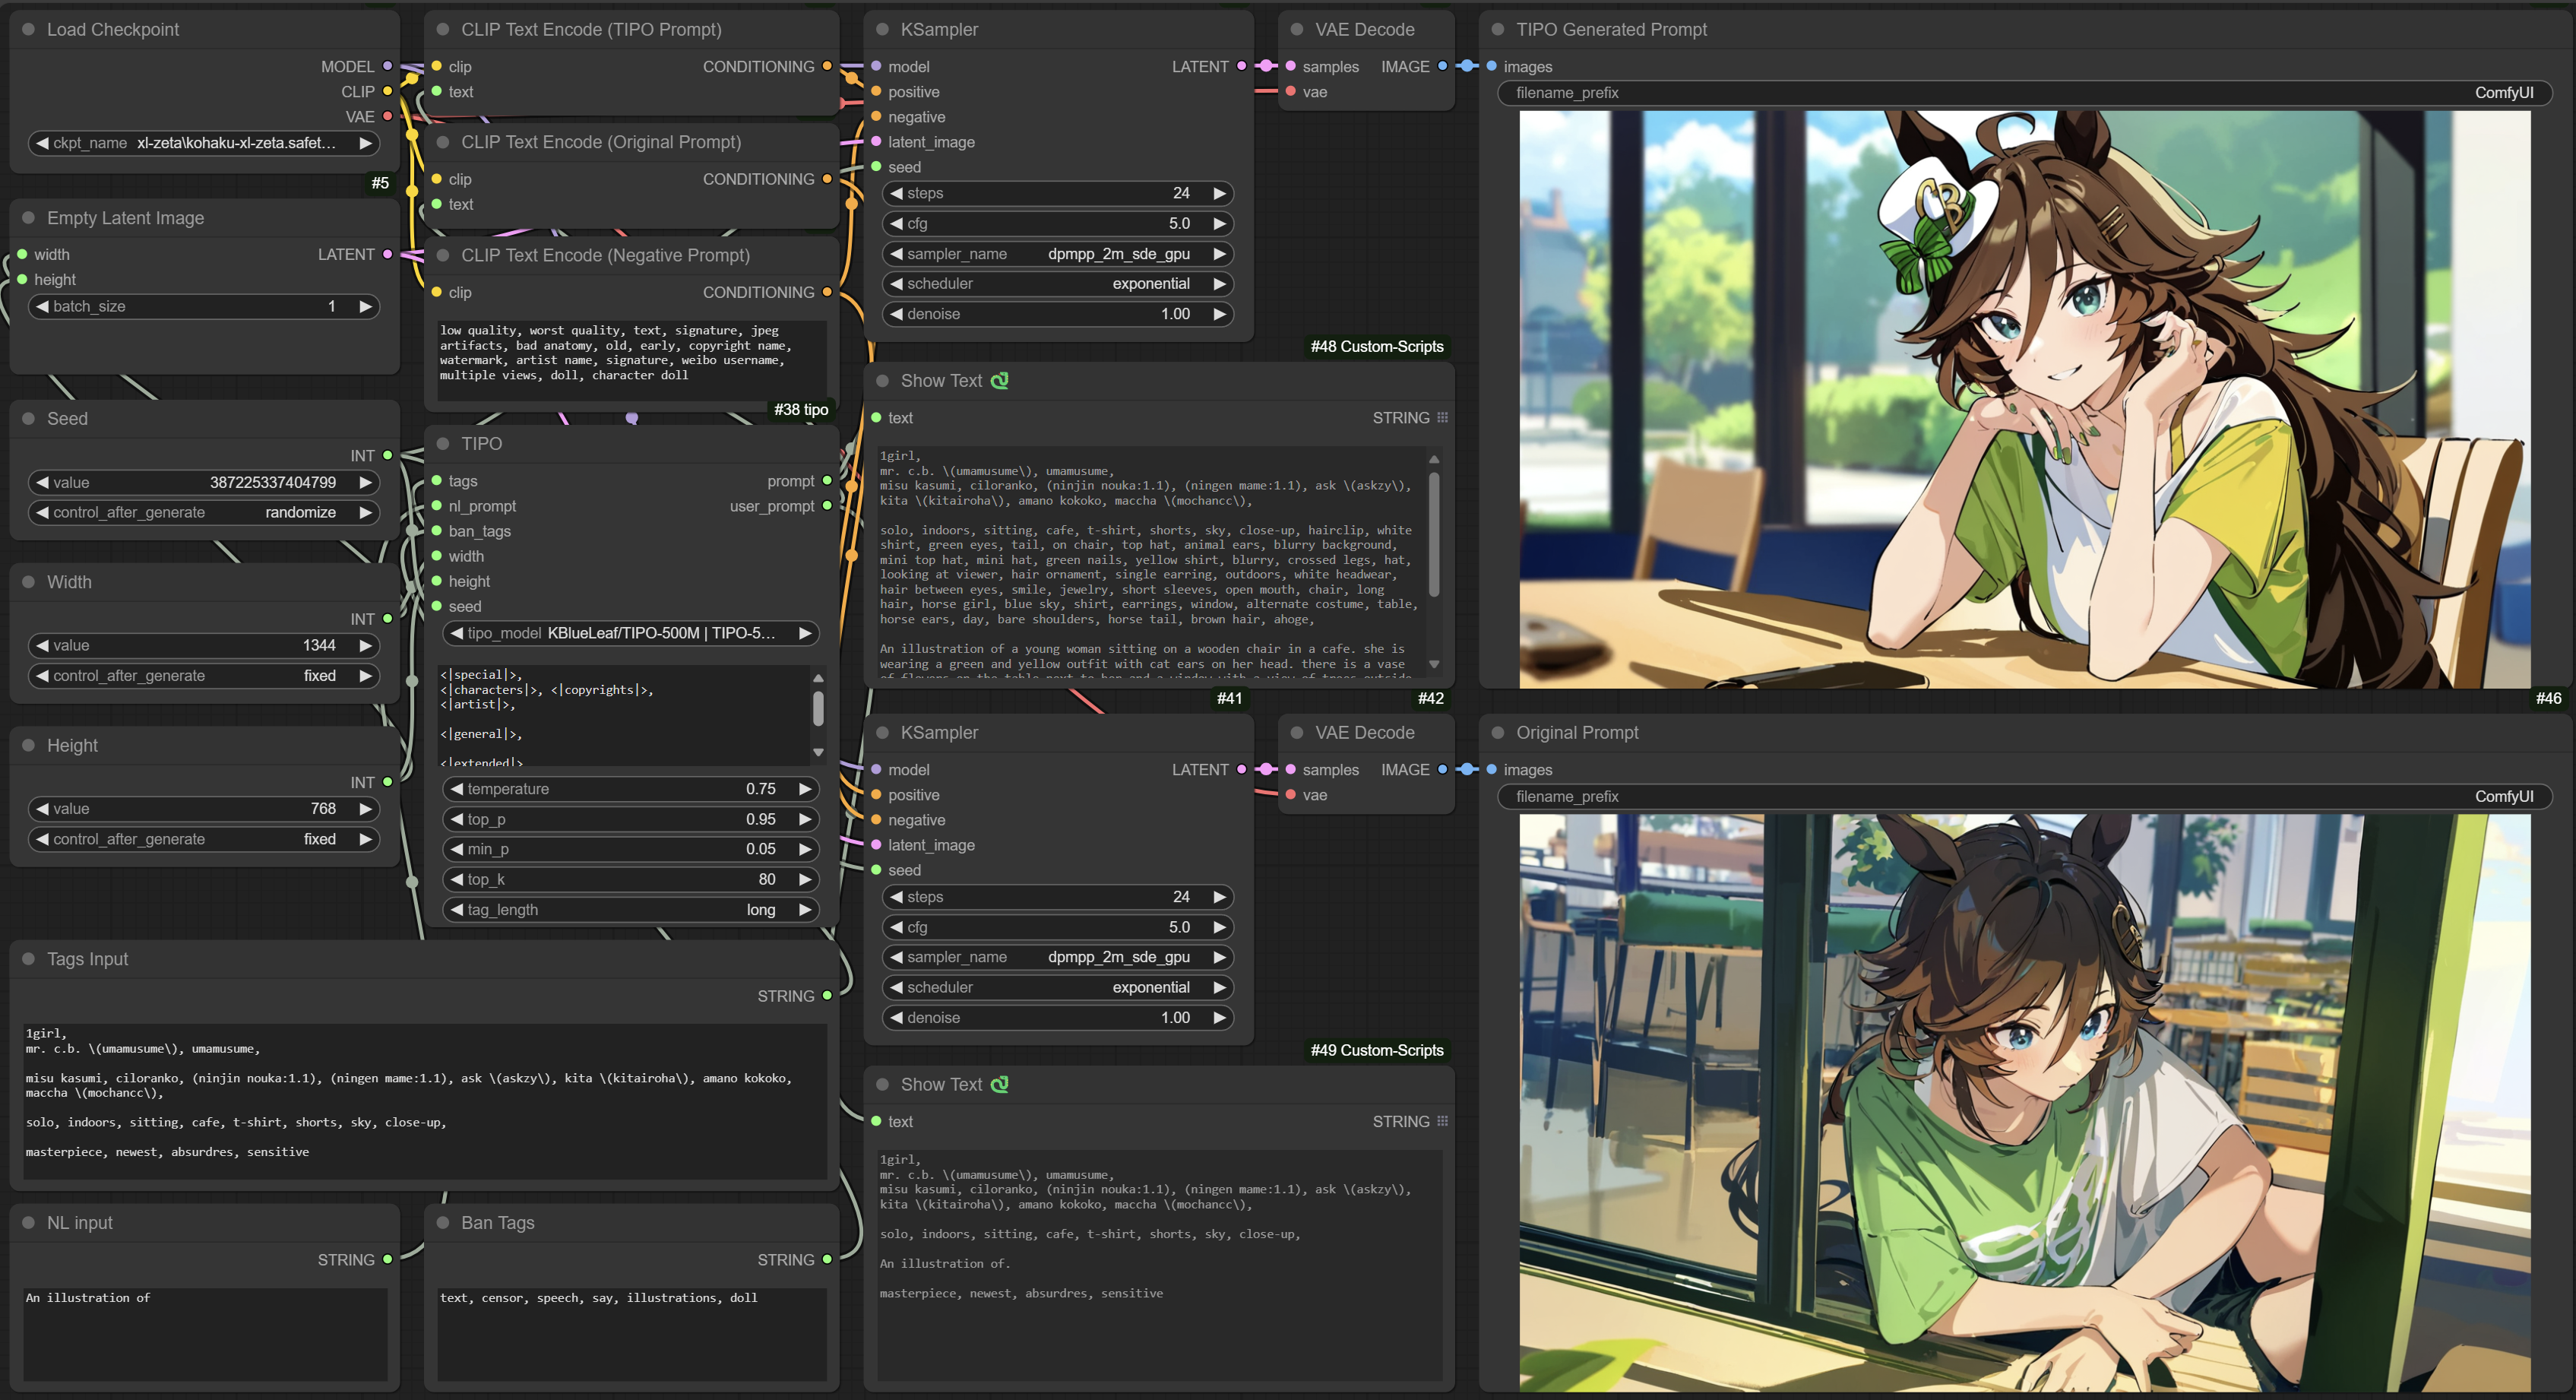
Task: Collapse the Load Checkpoint node via its dot
Action: (28, 30)
